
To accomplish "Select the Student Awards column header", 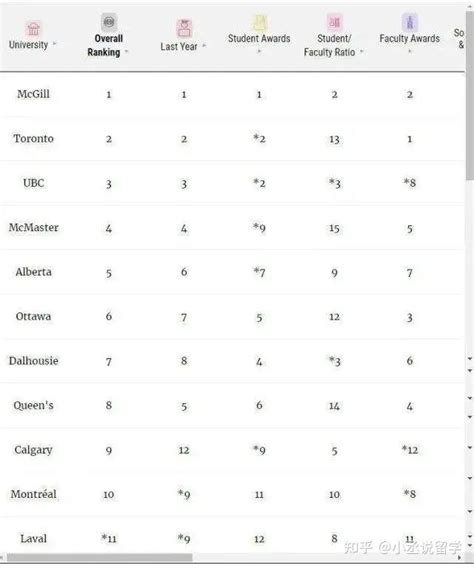I will [259, 38].
